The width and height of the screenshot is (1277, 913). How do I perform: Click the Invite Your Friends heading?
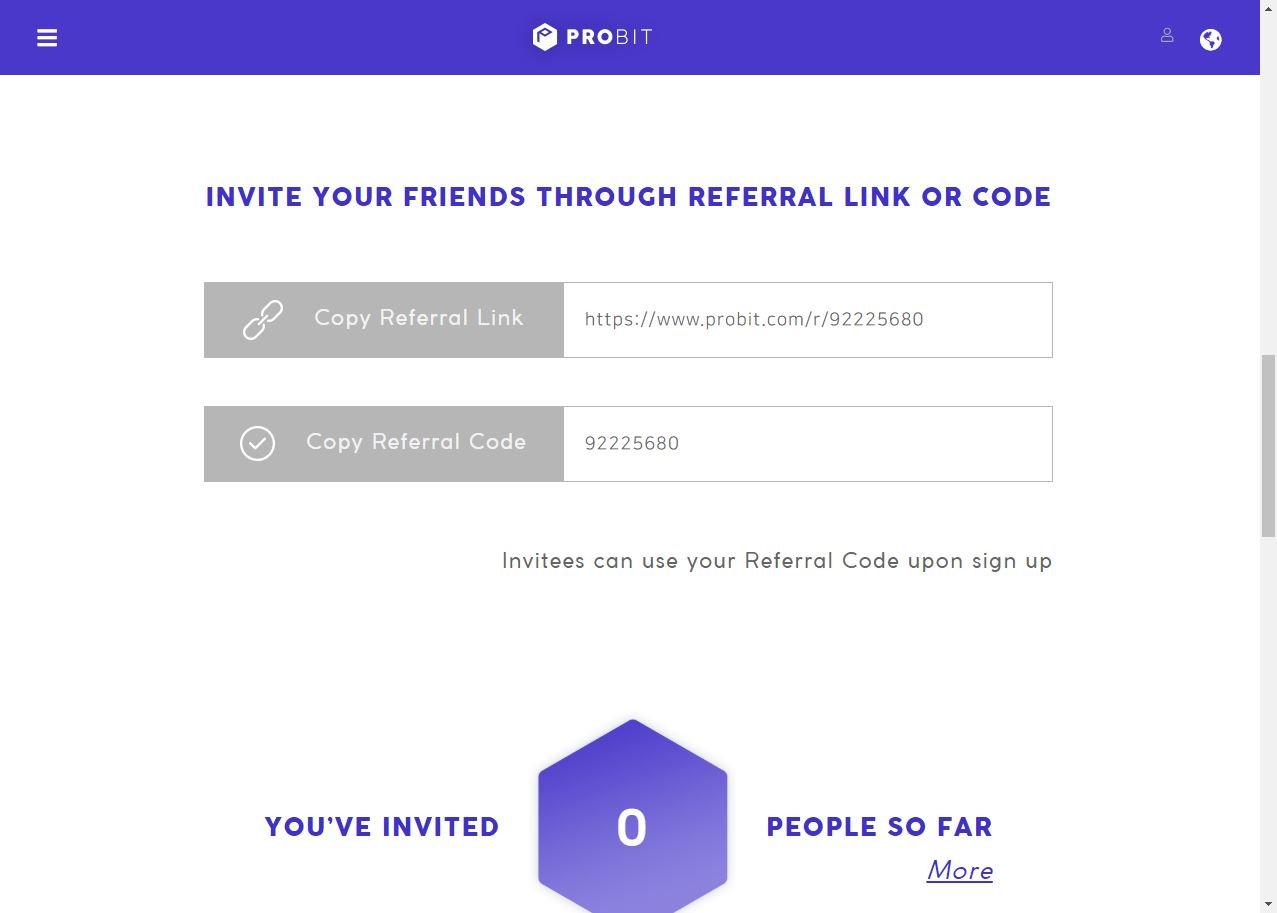click(x=628, y=197)
